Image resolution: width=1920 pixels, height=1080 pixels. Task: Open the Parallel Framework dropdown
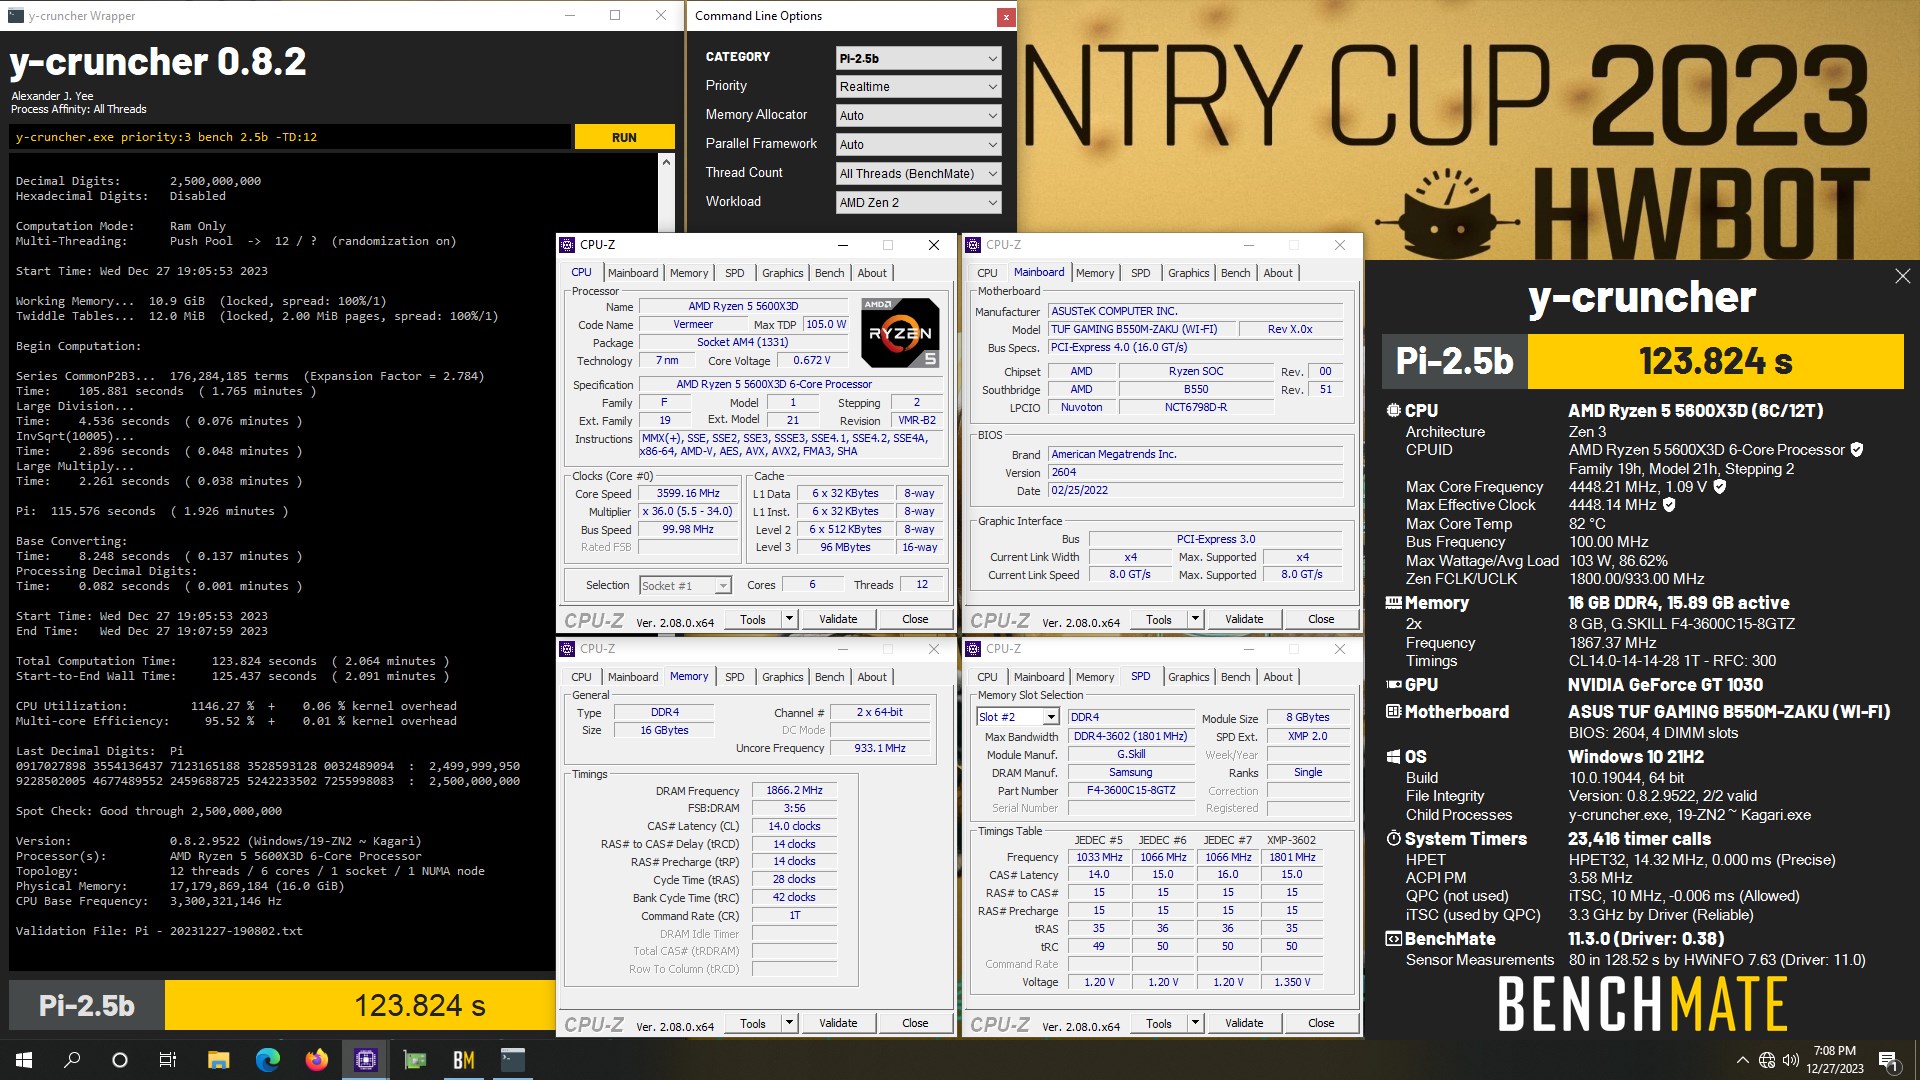tap(918, 145)
